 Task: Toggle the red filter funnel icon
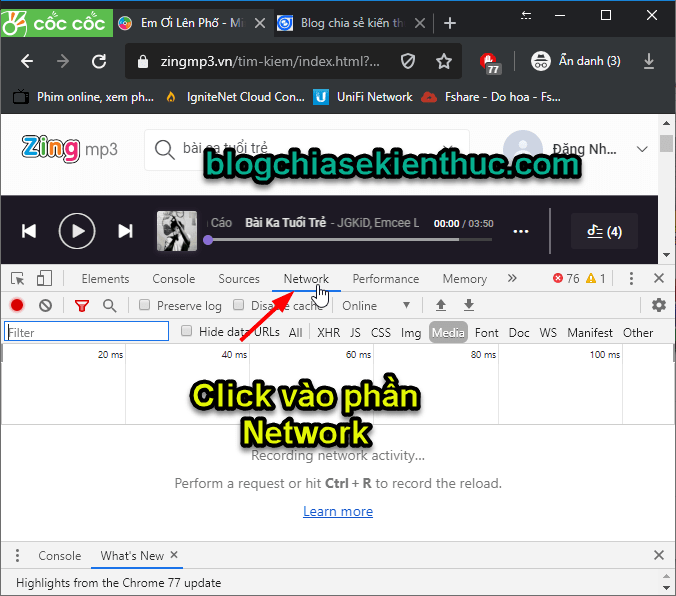pos(82,306)
